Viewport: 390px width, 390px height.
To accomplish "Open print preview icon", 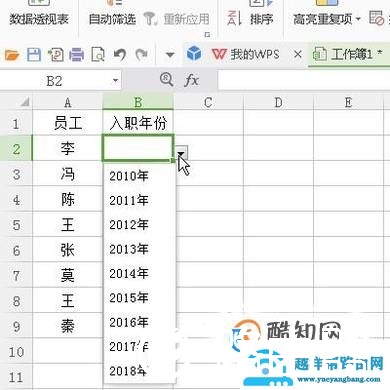I will tap(98, 54).
